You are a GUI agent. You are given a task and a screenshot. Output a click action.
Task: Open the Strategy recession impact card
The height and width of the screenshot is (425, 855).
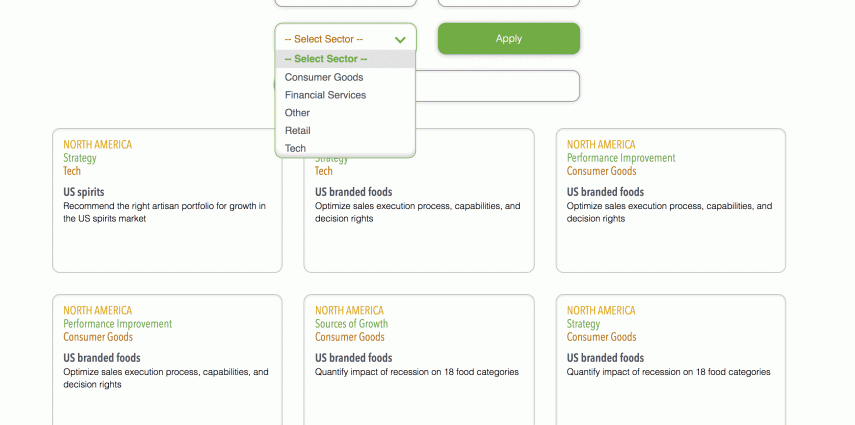[x=670, y=360]
